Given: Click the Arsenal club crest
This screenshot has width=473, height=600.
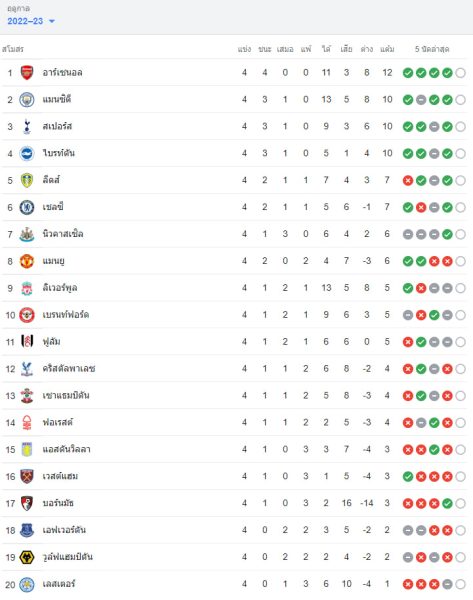Looking at the screenshot, I should point(27,73).
